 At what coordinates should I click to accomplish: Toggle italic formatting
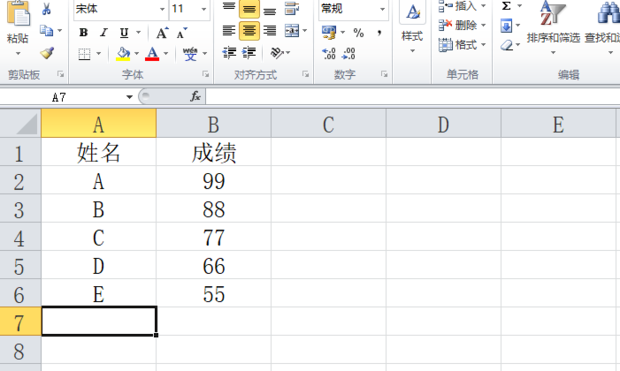104,32
